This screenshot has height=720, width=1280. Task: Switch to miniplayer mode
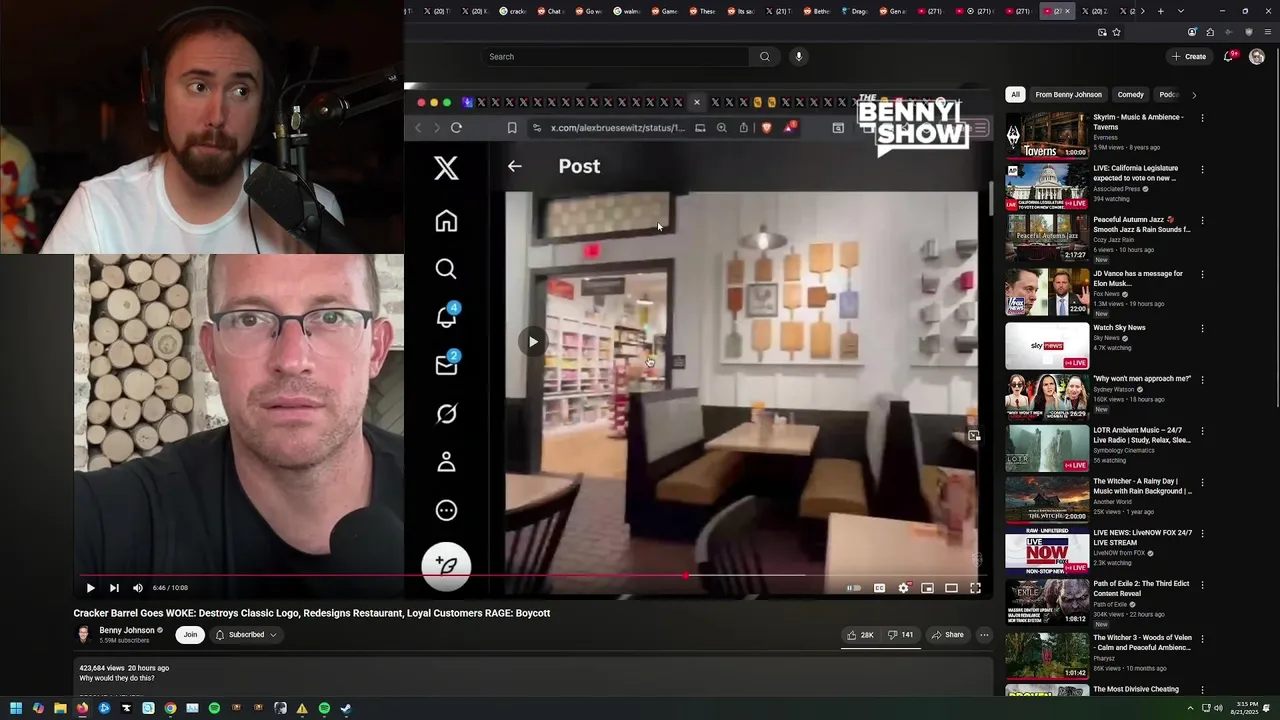[x=927, y=588]
